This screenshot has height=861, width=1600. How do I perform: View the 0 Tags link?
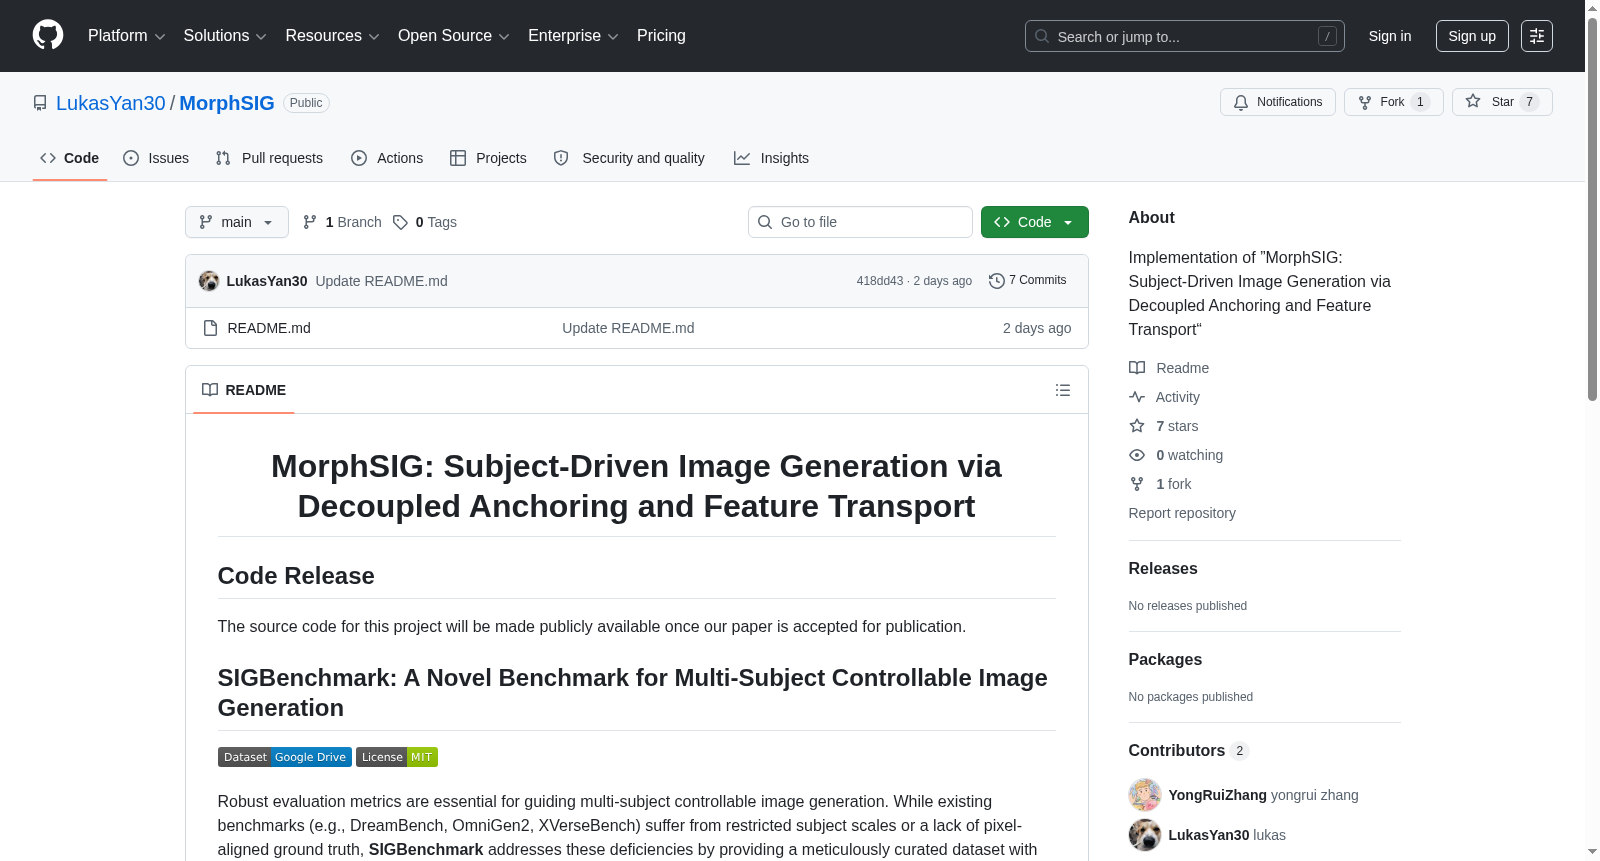pos(425,222)
